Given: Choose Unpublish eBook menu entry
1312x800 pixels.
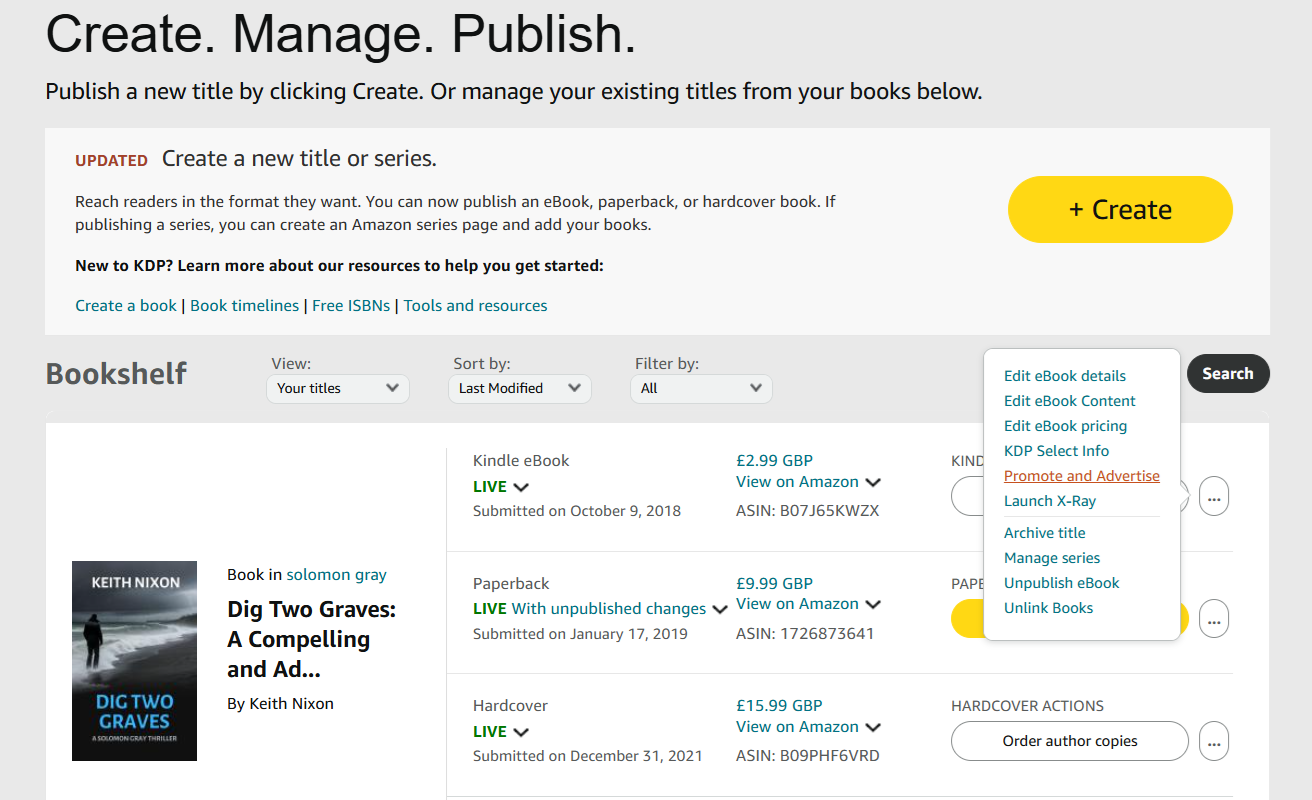Looking at the screenshot, I should coord(1061,583).
